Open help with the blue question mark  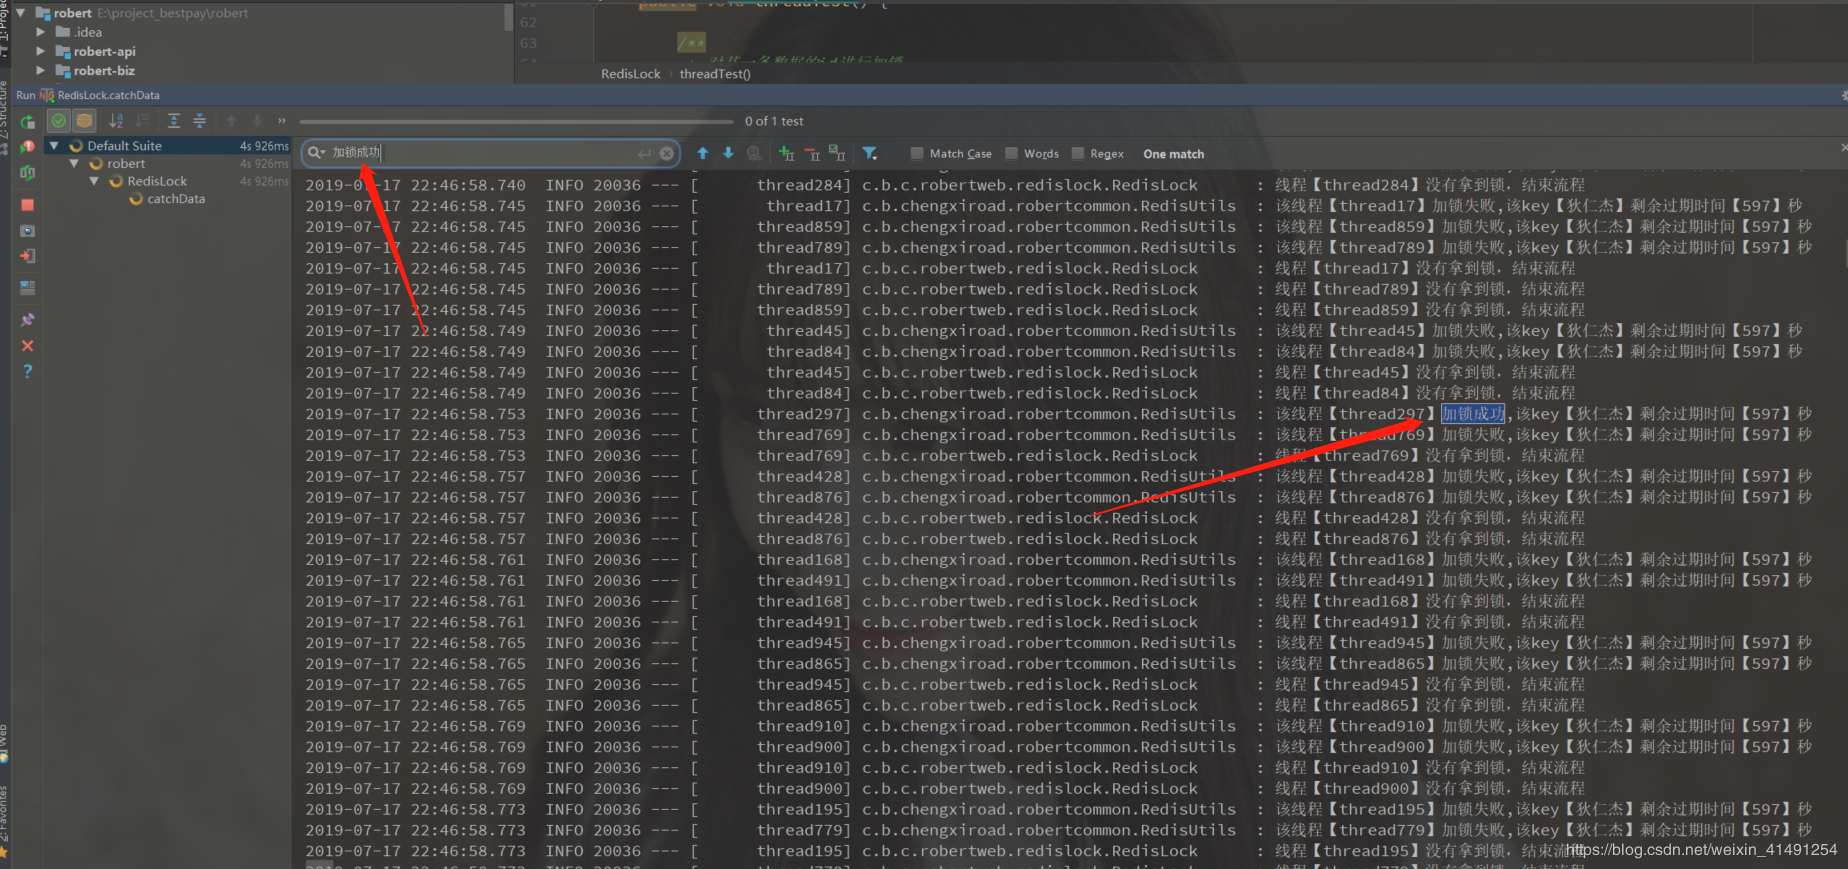point(28,371)
